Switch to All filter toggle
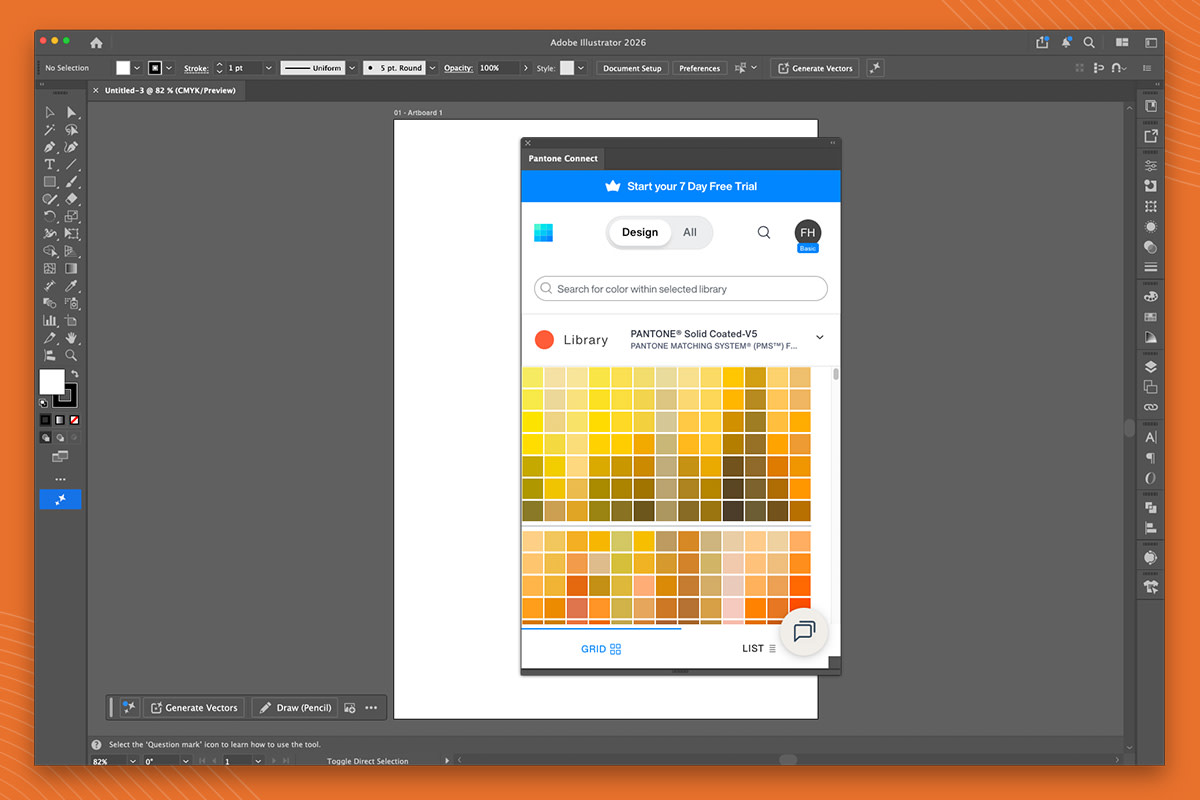Screen dimensions: 1200x800 point(690,232)
